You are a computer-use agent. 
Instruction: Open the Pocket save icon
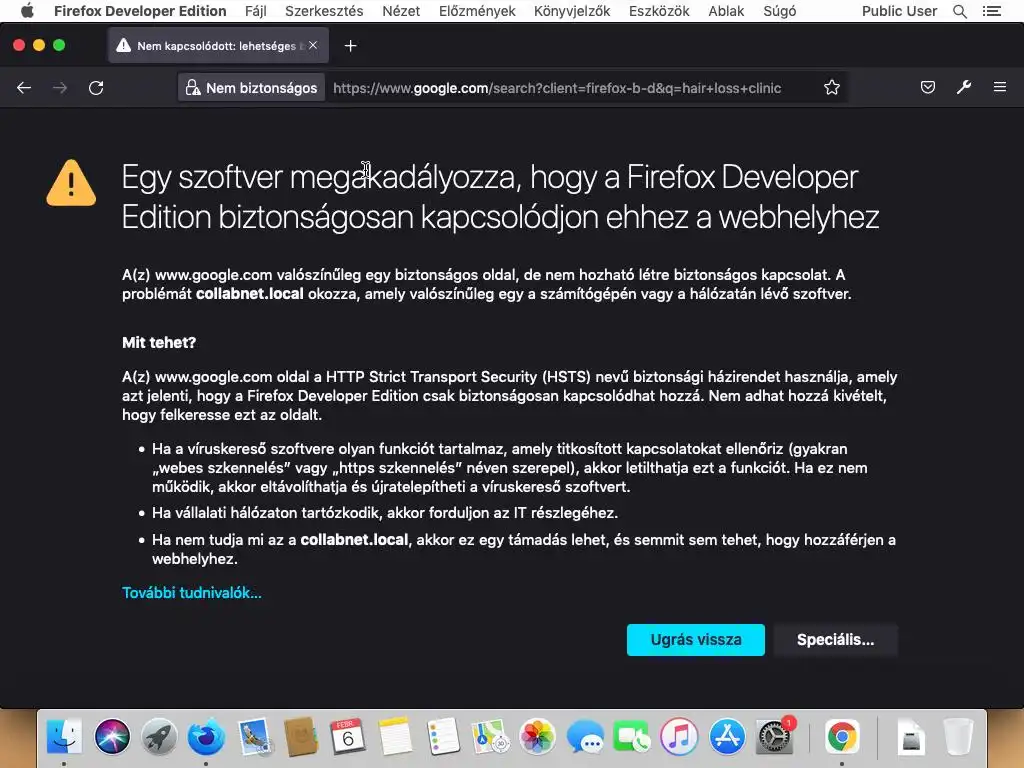tap(927, 87)
